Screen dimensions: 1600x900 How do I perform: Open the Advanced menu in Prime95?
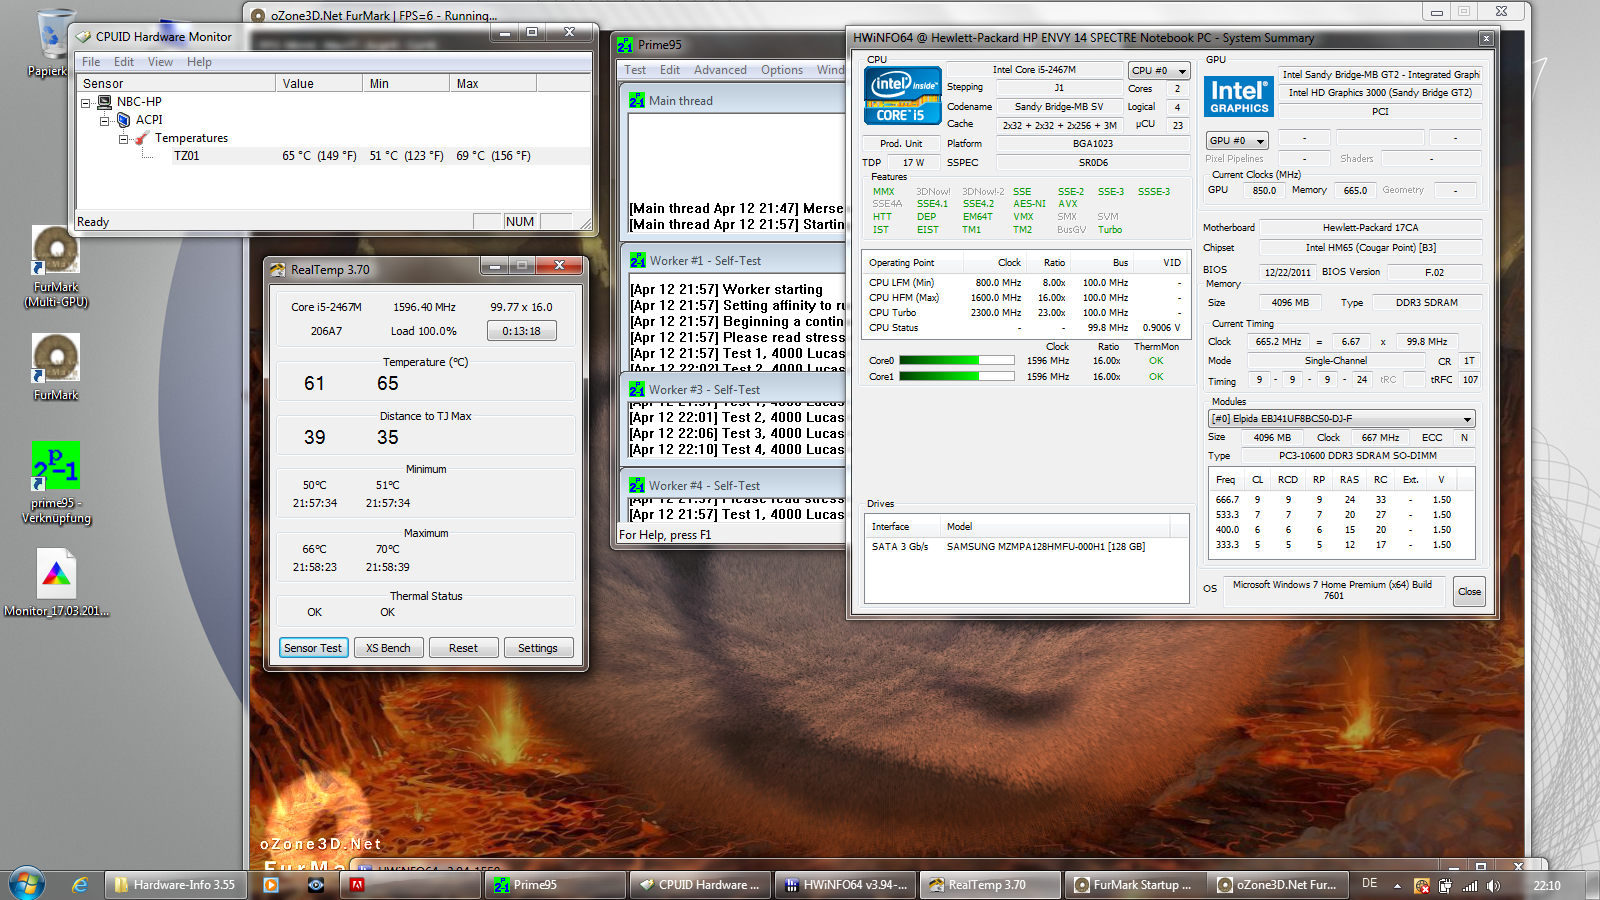click(720, 70)
